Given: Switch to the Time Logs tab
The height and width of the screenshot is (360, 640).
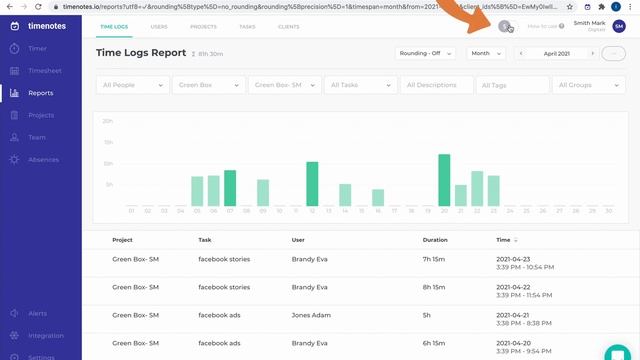Looking at the screenshot, I should (114, 27).
